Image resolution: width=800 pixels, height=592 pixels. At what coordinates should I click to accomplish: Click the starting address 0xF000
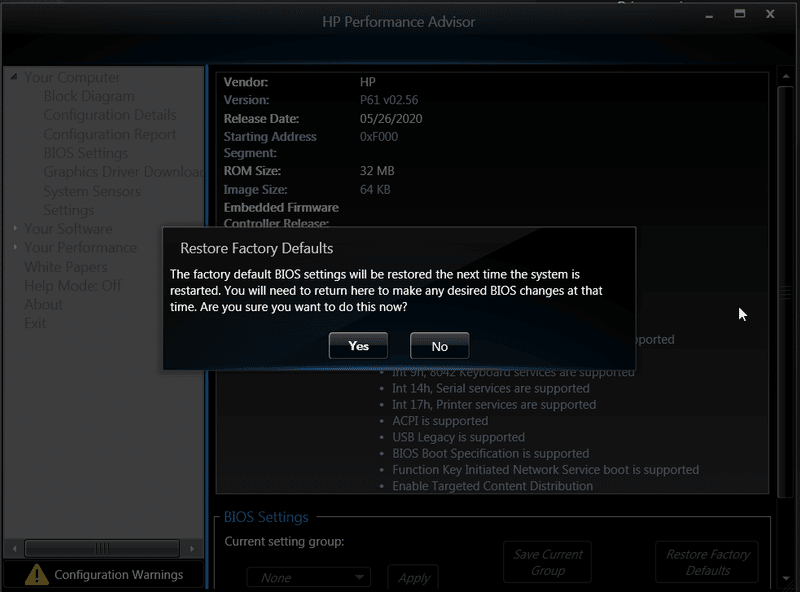tap(379, 137)
